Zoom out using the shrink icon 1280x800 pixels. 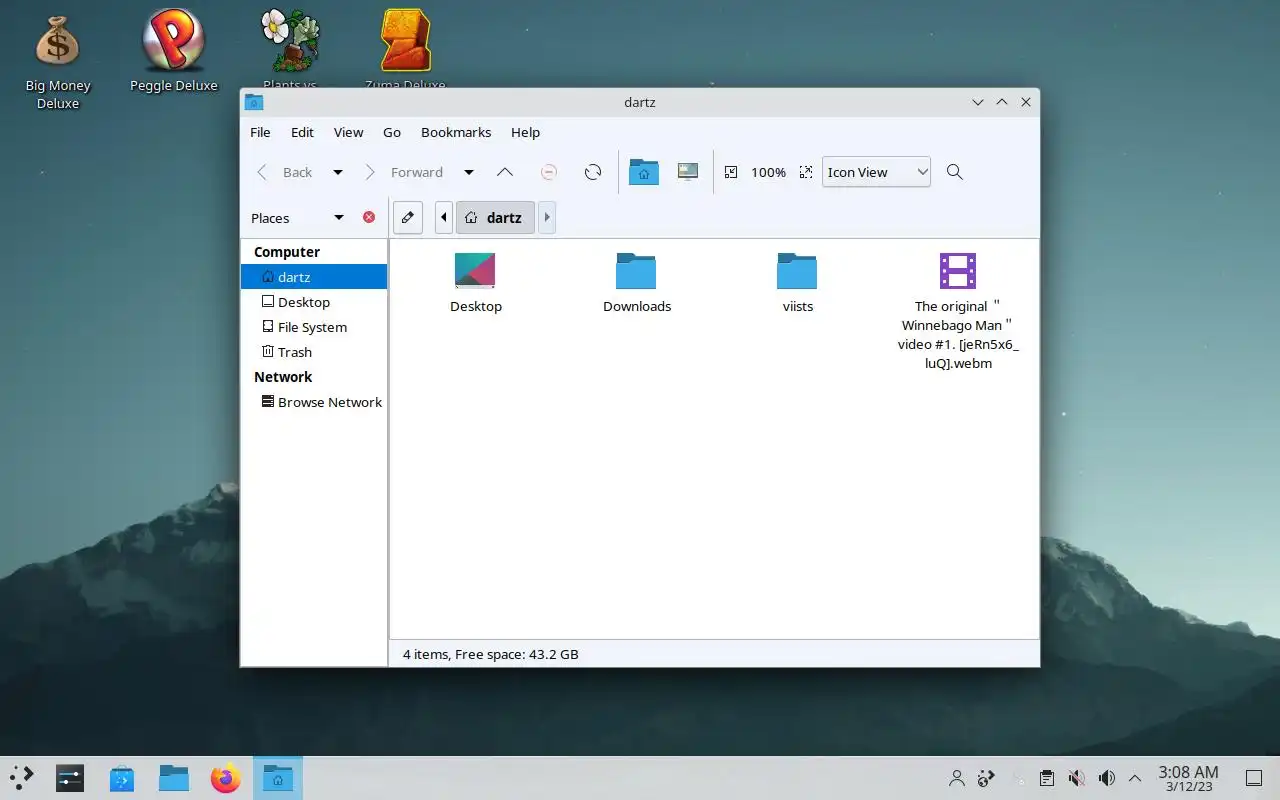[x=731, y=172]
